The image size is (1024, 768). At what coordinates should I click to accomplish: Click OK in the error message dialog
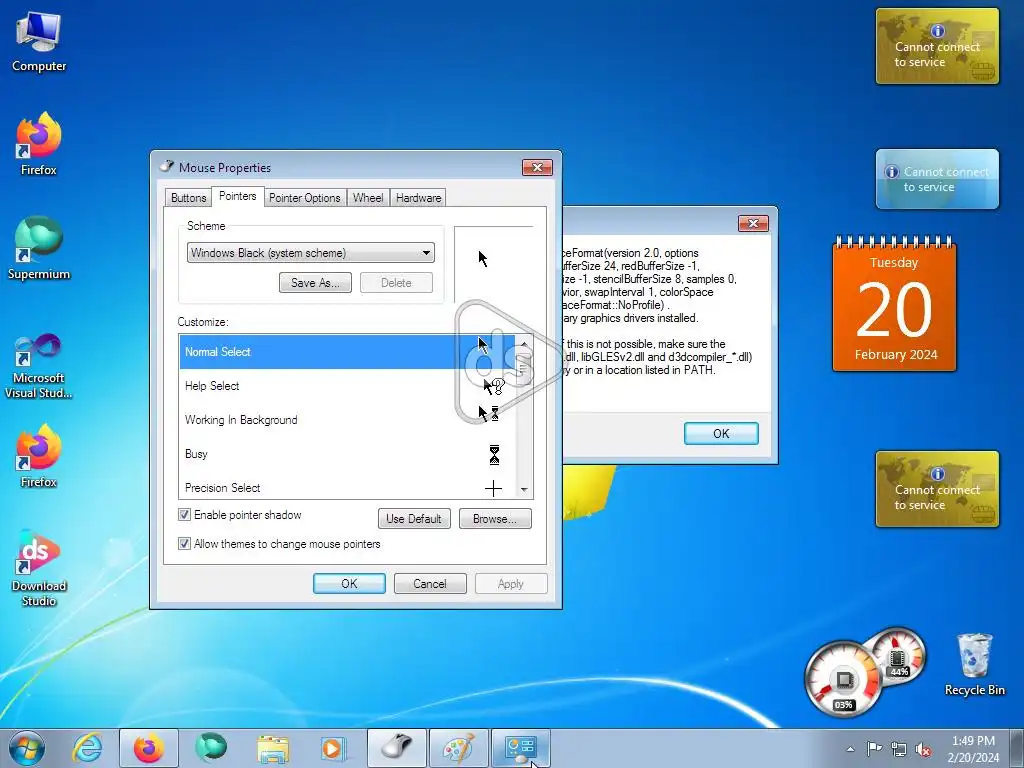click(x=721, y=434)
